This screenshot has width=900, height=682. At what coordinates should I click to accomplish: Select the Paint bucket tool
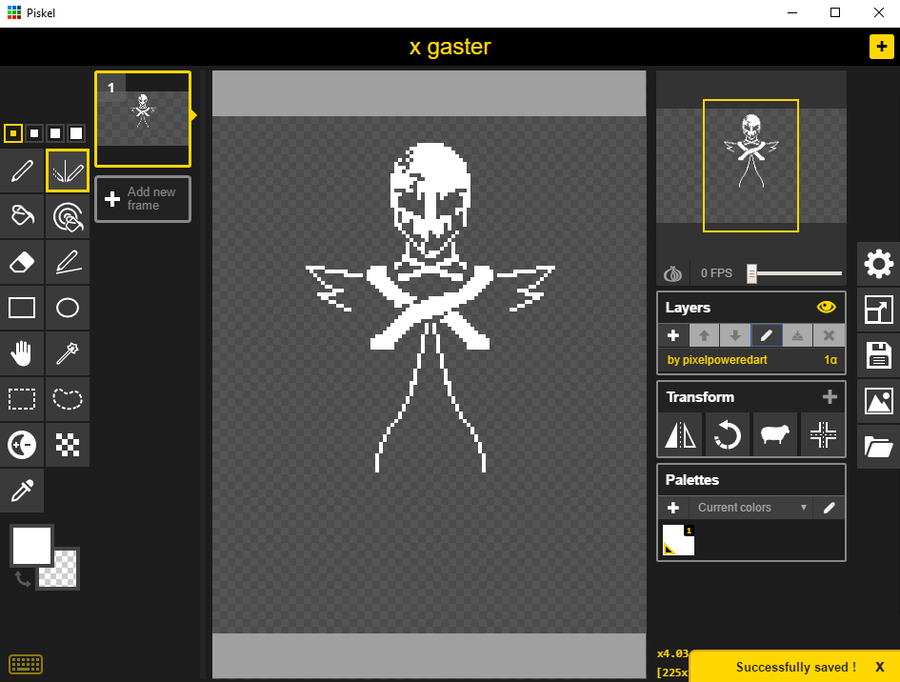[22, 216]
